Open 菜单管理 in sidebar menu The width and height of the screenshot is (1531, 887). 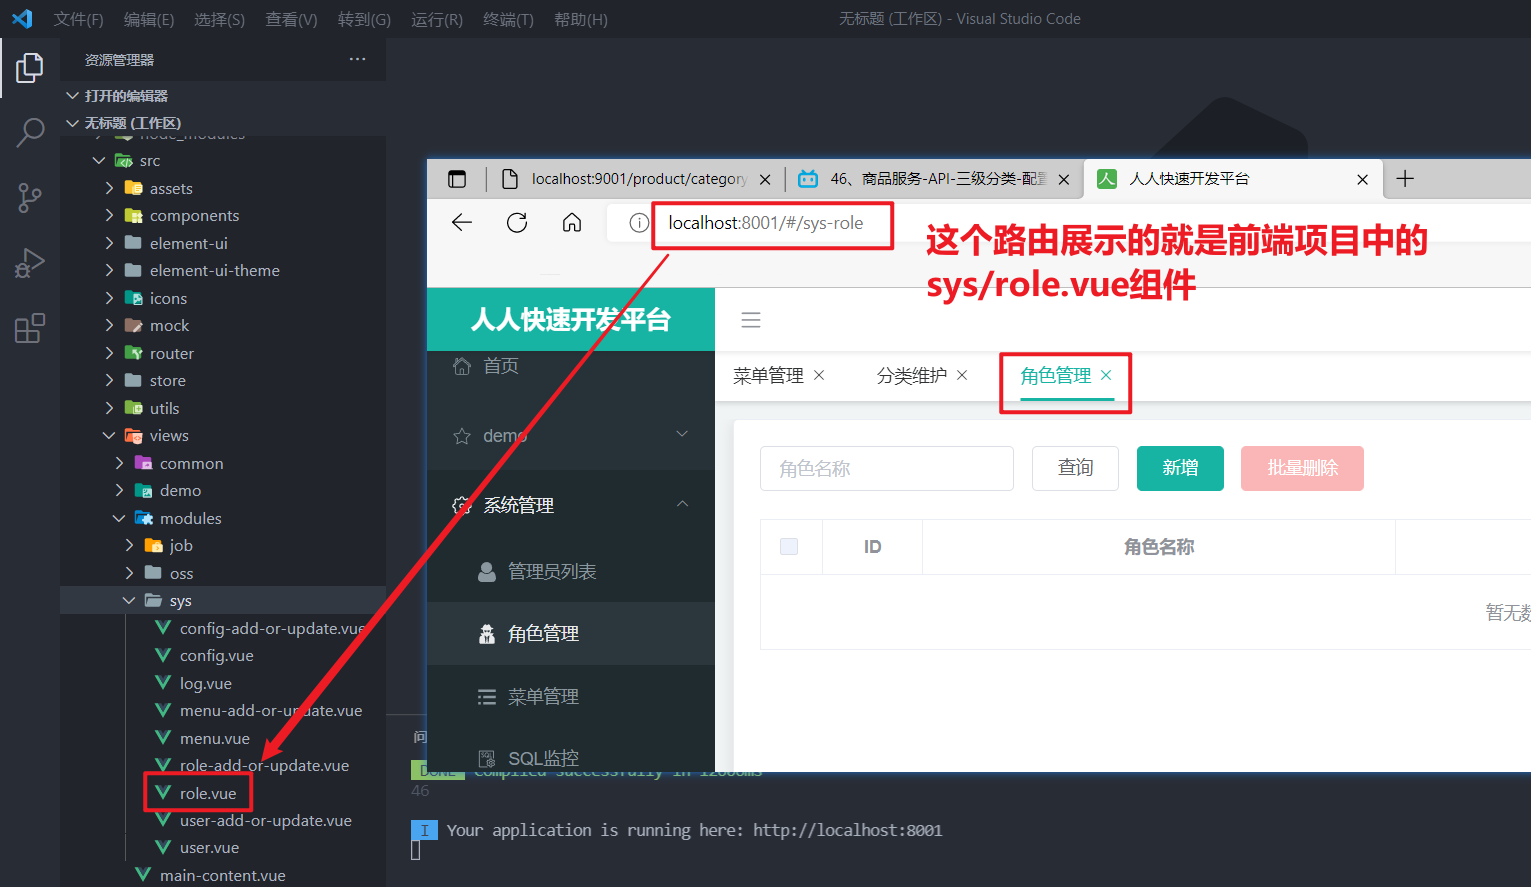coord(571,697)
